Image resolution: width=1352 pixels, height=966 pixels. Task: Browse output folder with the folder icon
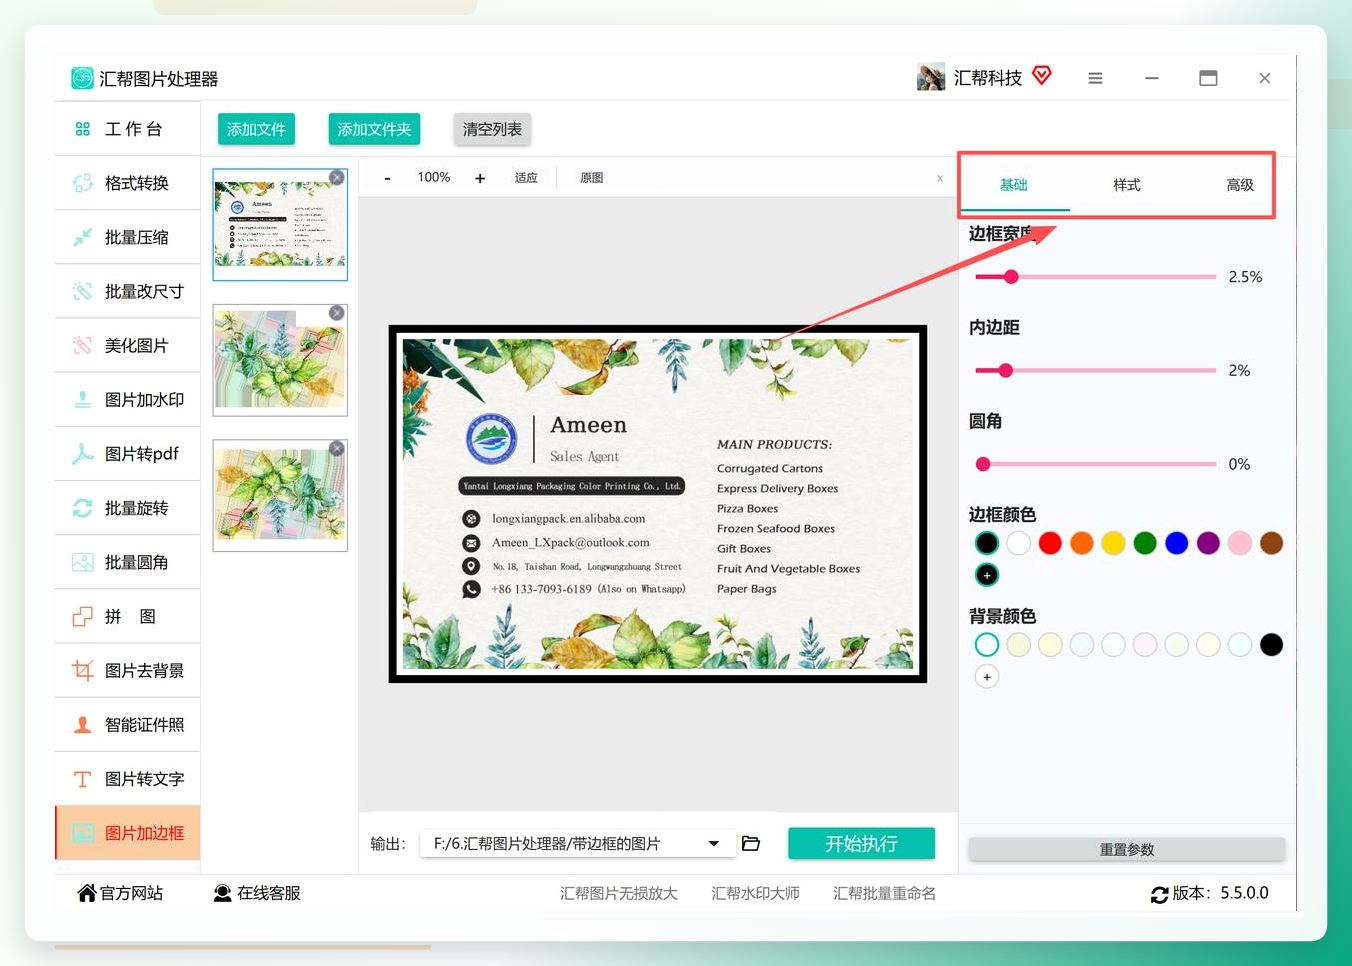[x=751, y=844]
